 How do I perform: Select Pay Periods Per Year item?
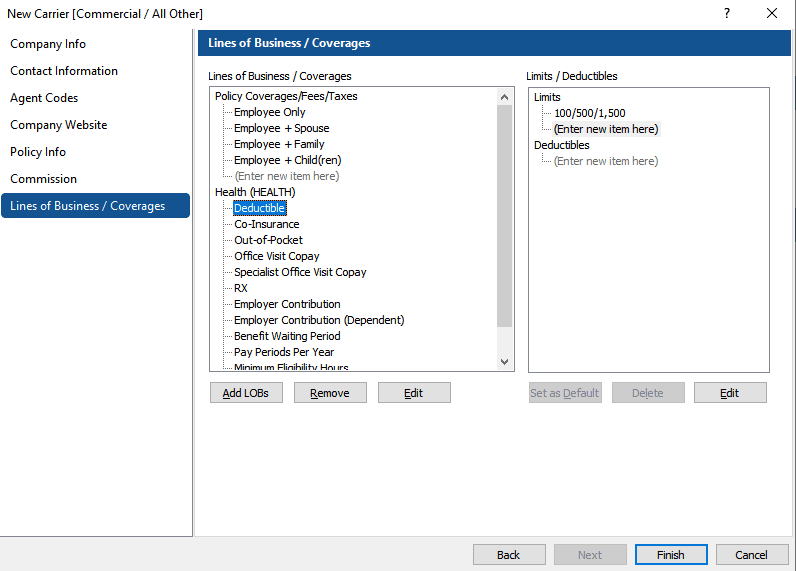(x=284, y=352)
